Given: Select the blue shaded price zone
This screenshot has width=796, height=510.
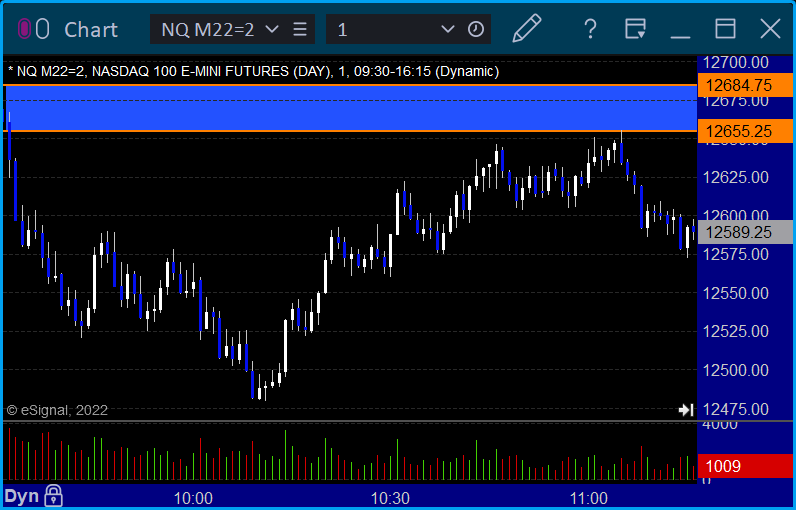Looking at the screenshot, I should coord(350,108).
